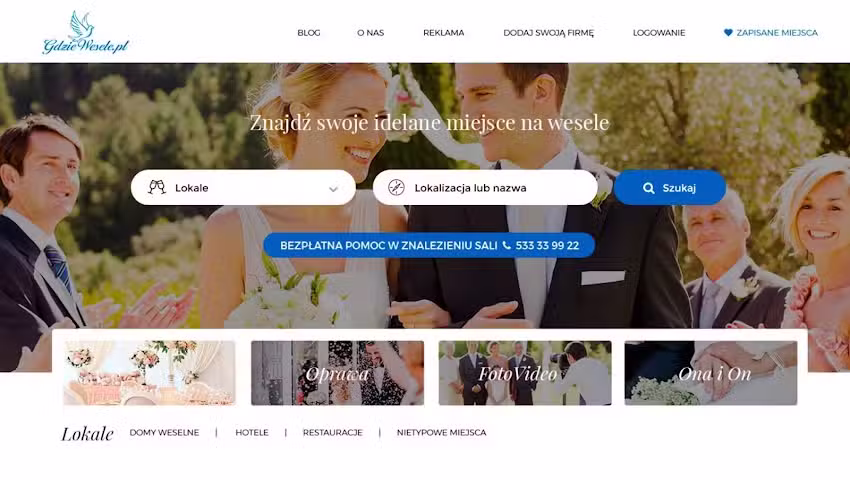The image size is (850, 480).
Task: Click the Lokalizacja lub nazwa input field
Action: [485, 188]
